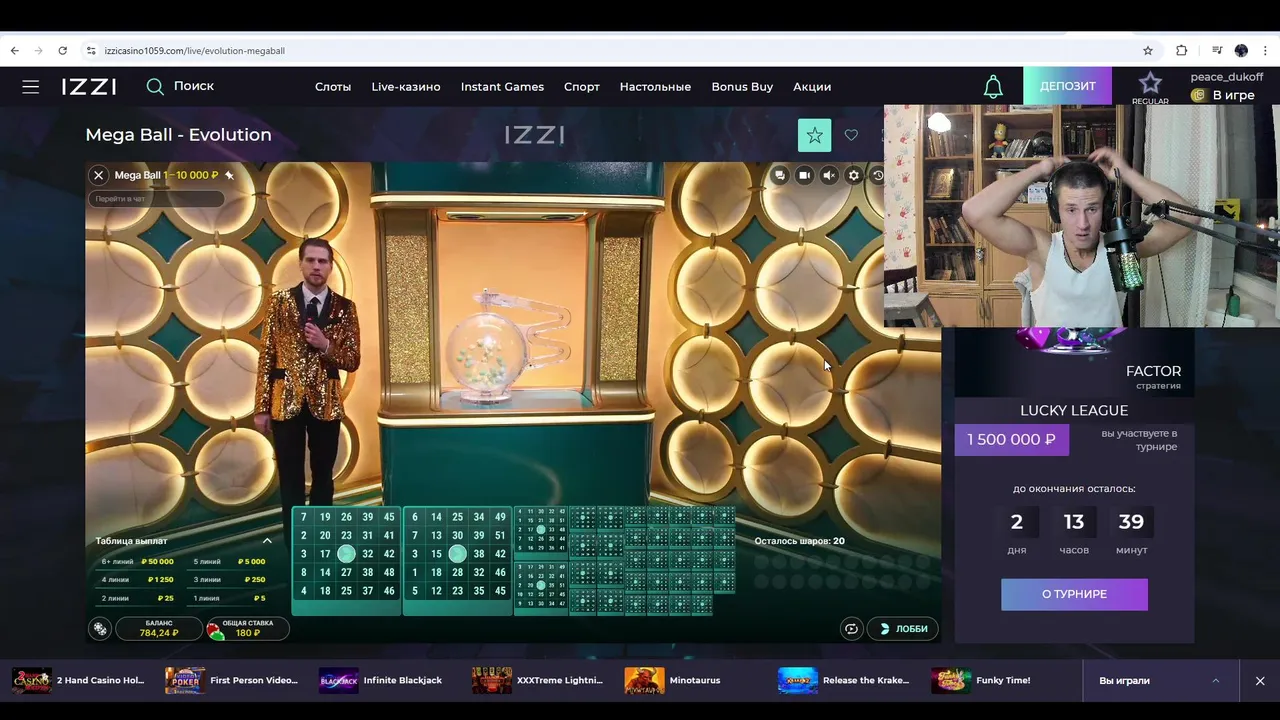This screenshot has width=1280, height=720.
Task: Open the Instant Games menu
Action: coord(502,87)
